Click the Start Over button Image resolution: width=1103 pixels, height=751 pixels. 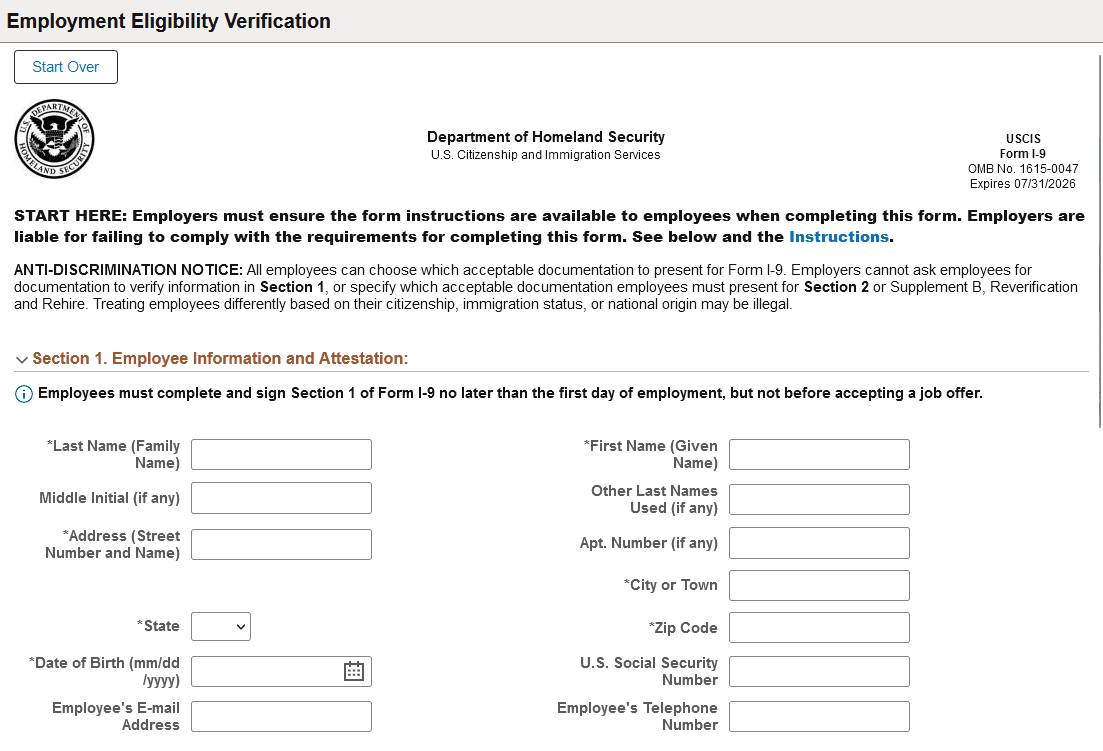click(65, 67)
